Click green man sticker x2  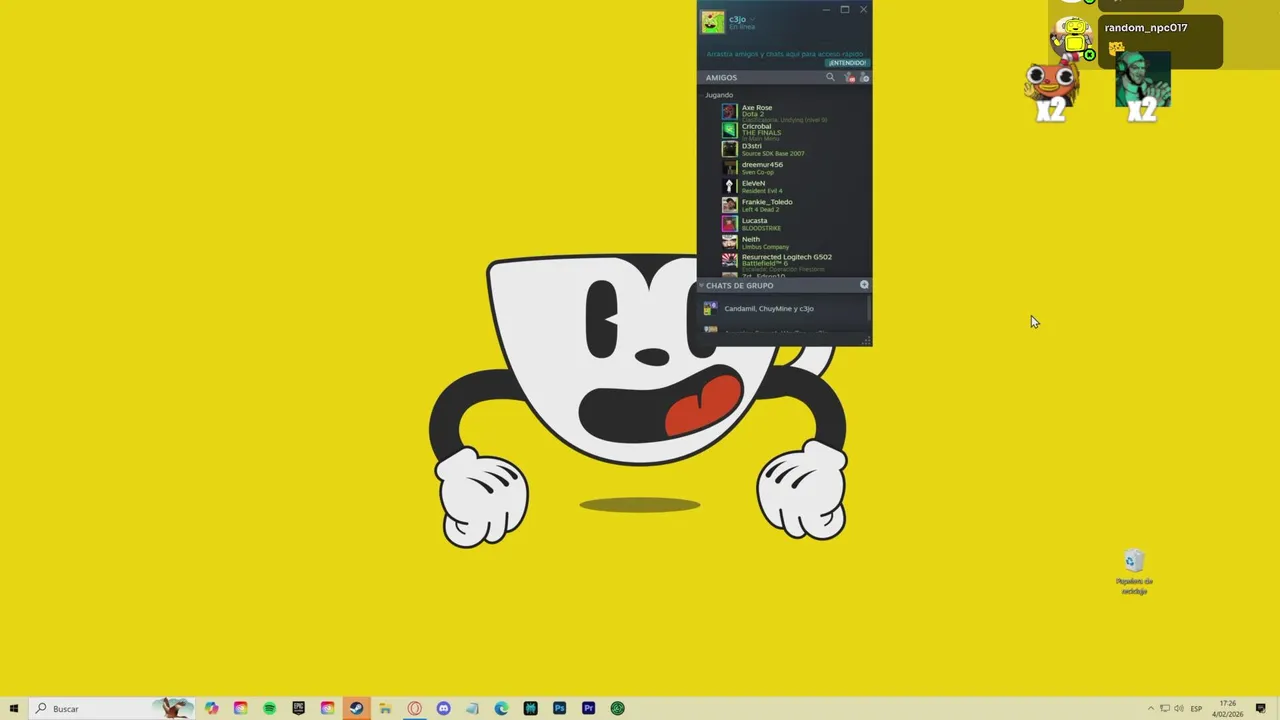point(1143,86)
